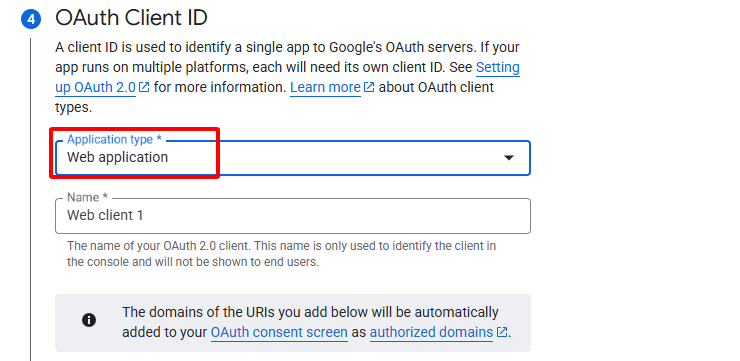The height and width of the screenshot is (361, 740).
Task: Click external-link icon beside 'up OAuth 2.0'
Action: (144, 88)
